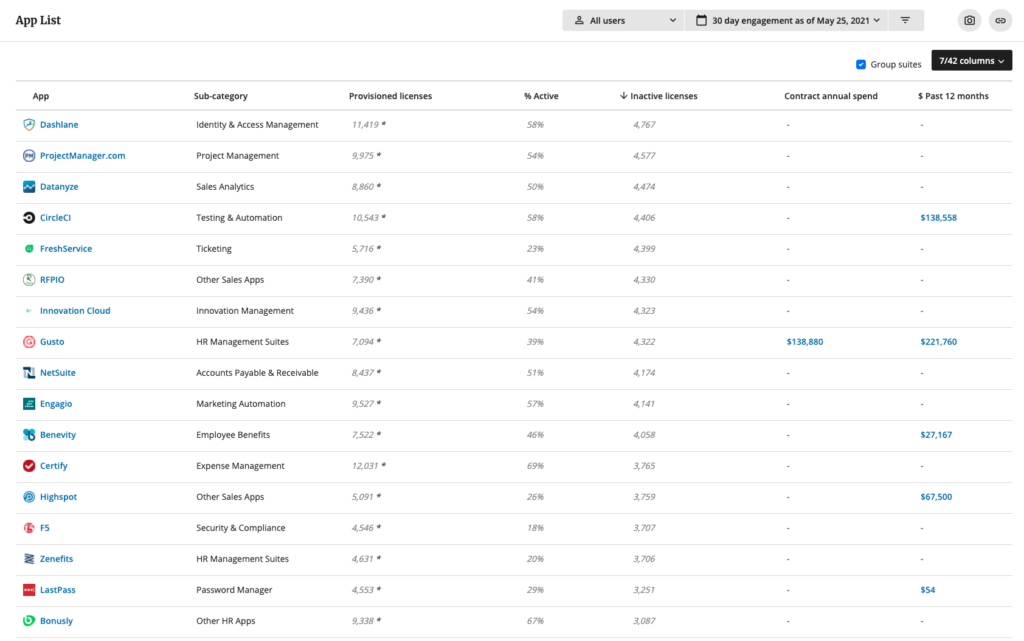Sort by $ Past 12 months header
Image resolution: width=1024 pixels, height=641 pixels.
click(953, 96)
